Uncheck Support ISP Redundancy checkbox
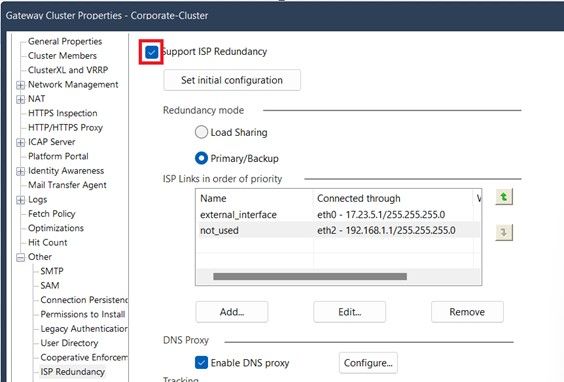Screen dimensions: 564x382 [x=151, y=52]
